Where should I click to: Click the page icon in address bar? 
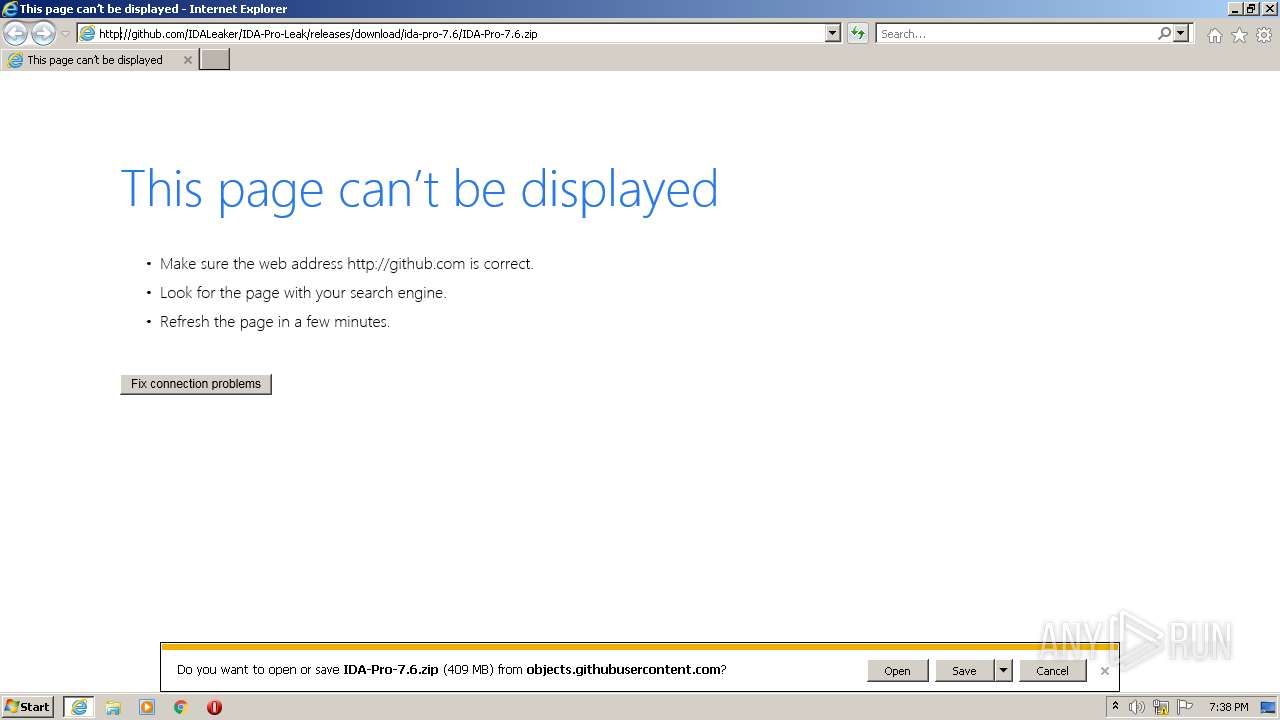(x=87, y=33)
